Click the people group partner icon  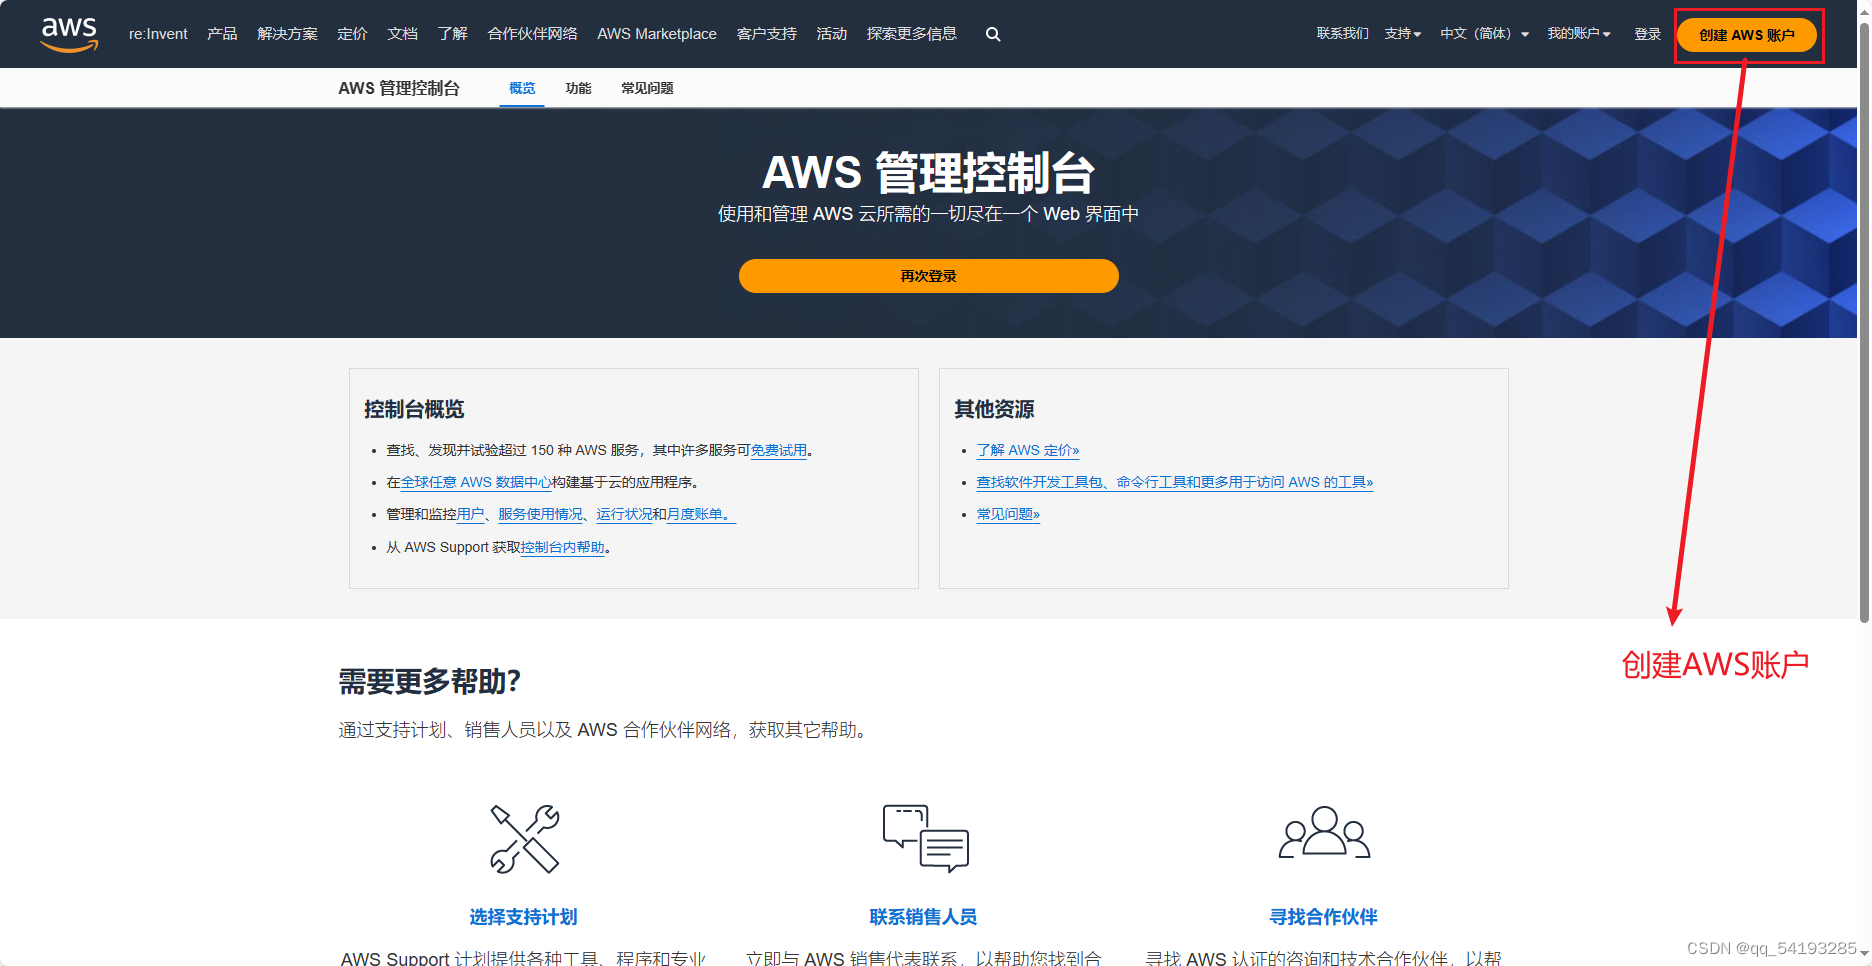point(1324,832)
